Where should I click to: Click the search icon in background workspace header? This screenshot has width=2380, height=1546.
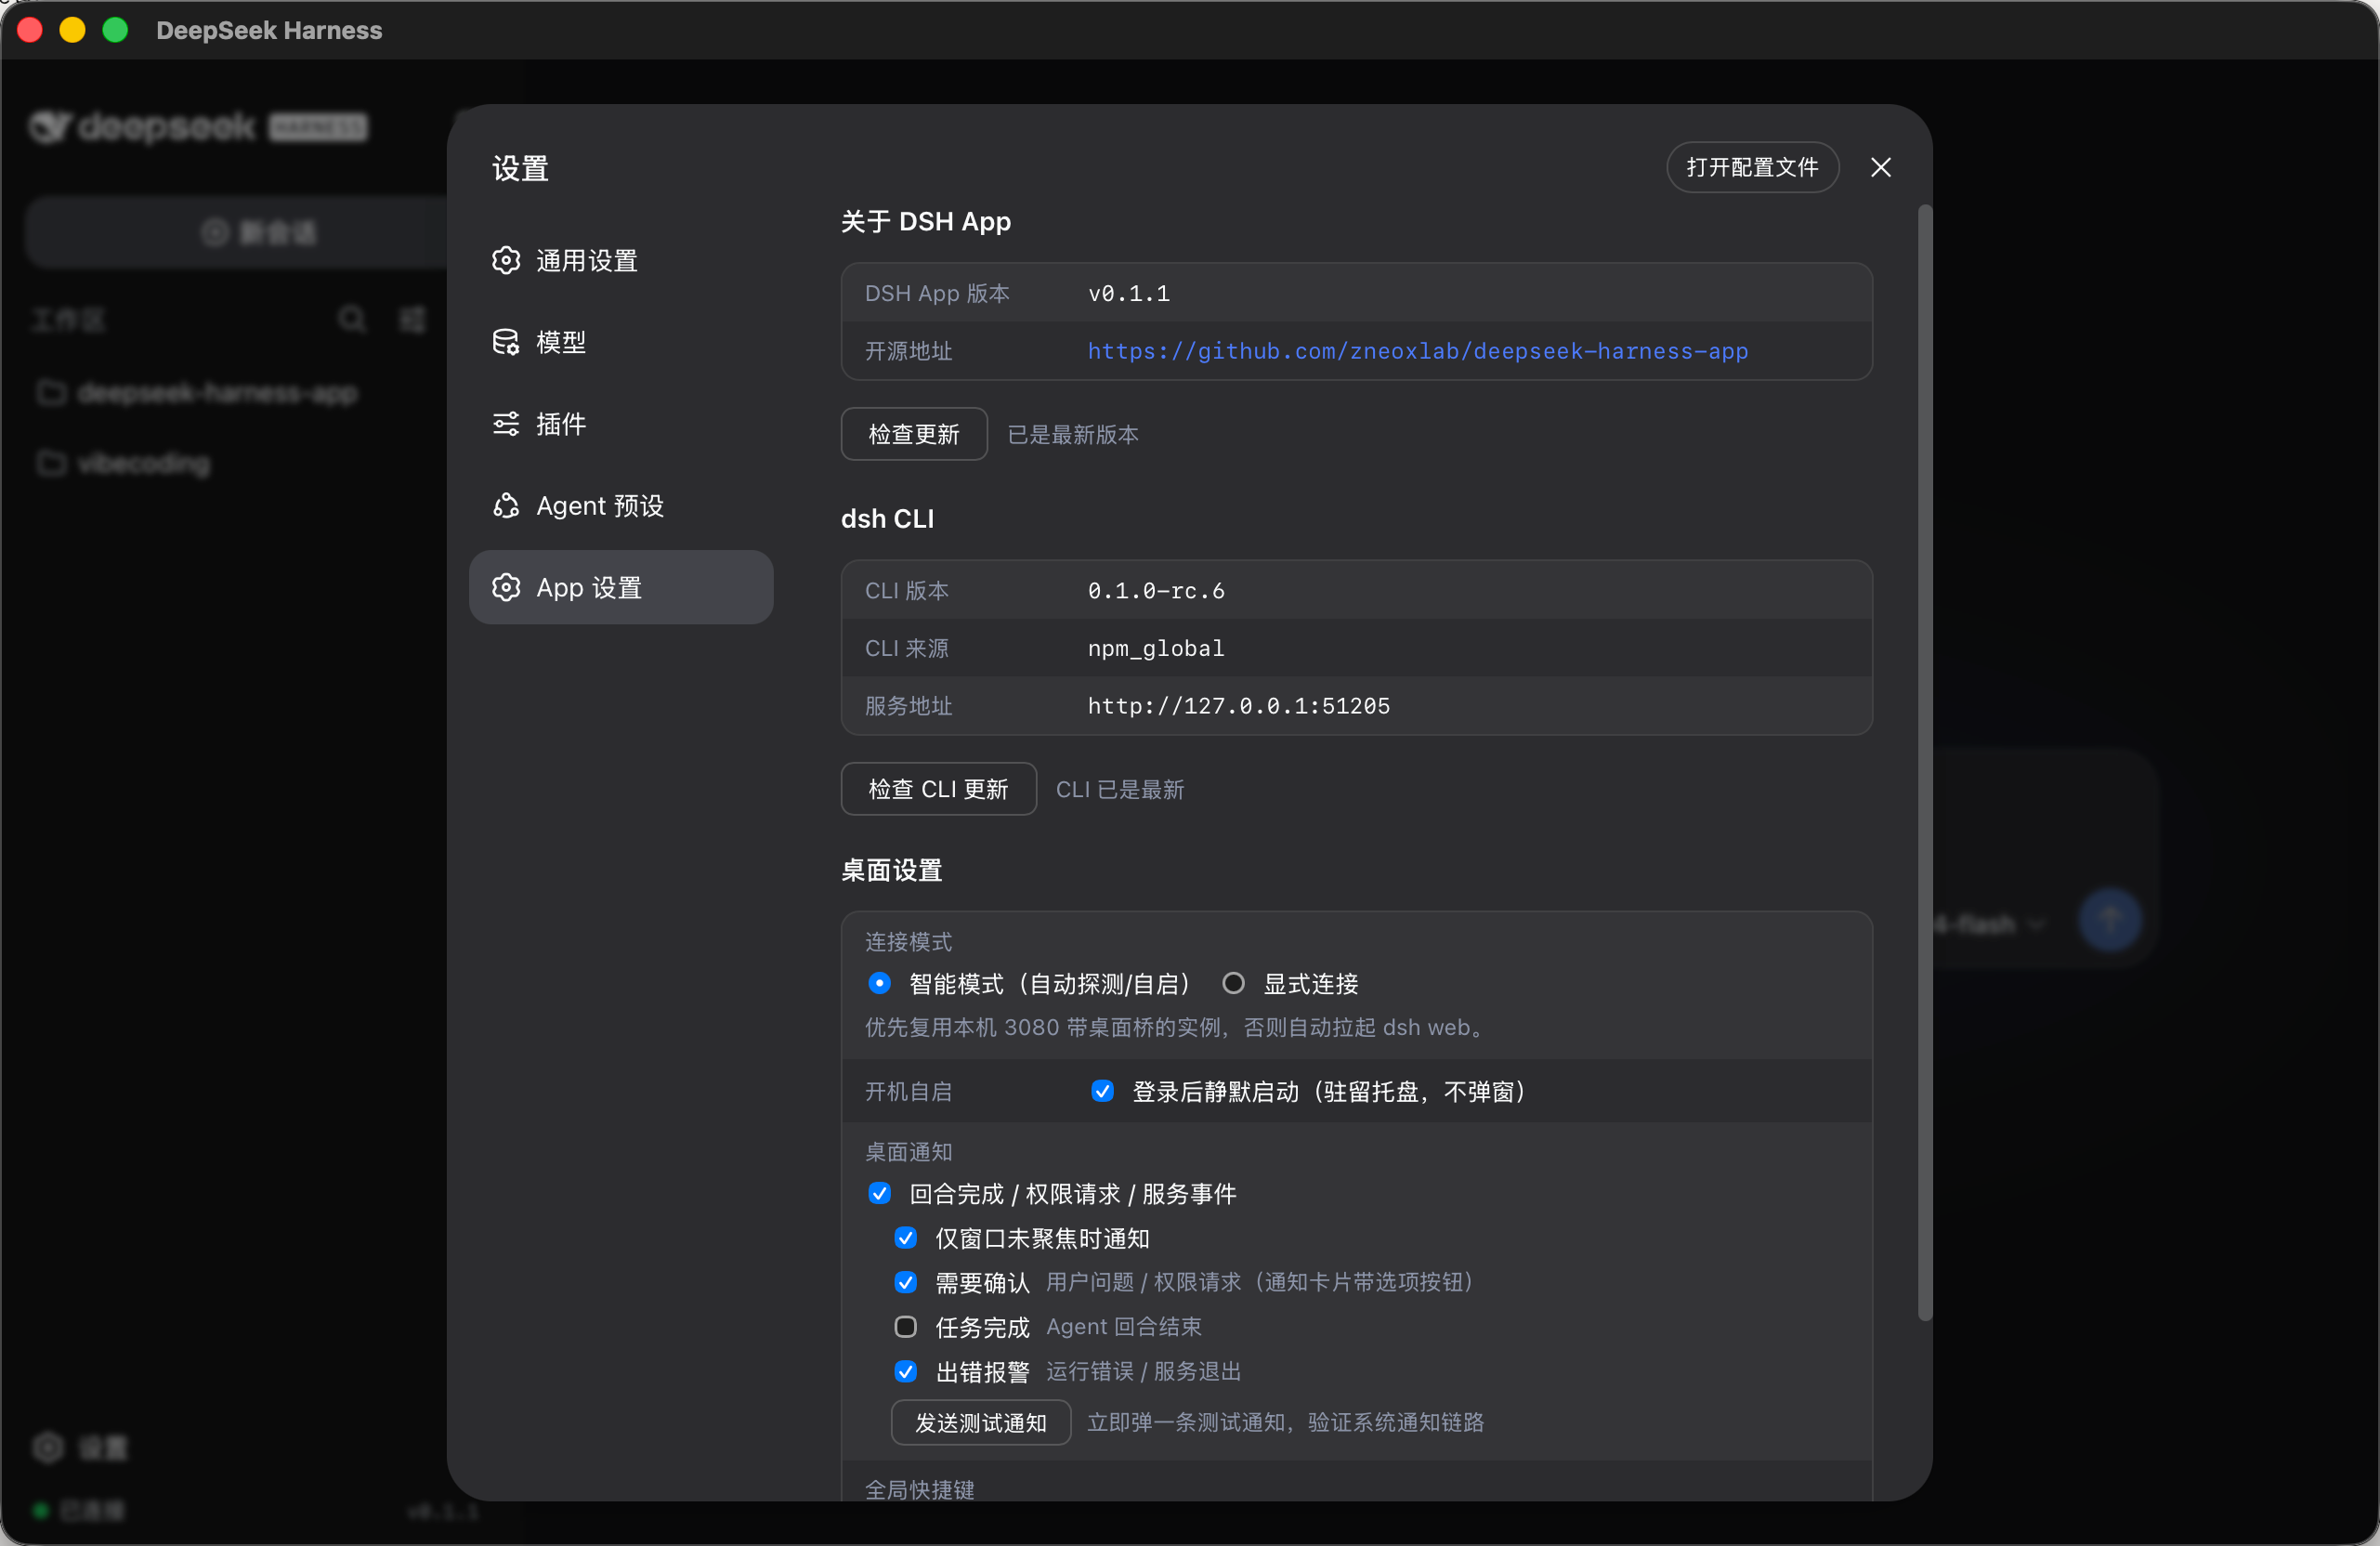(352, 320)
